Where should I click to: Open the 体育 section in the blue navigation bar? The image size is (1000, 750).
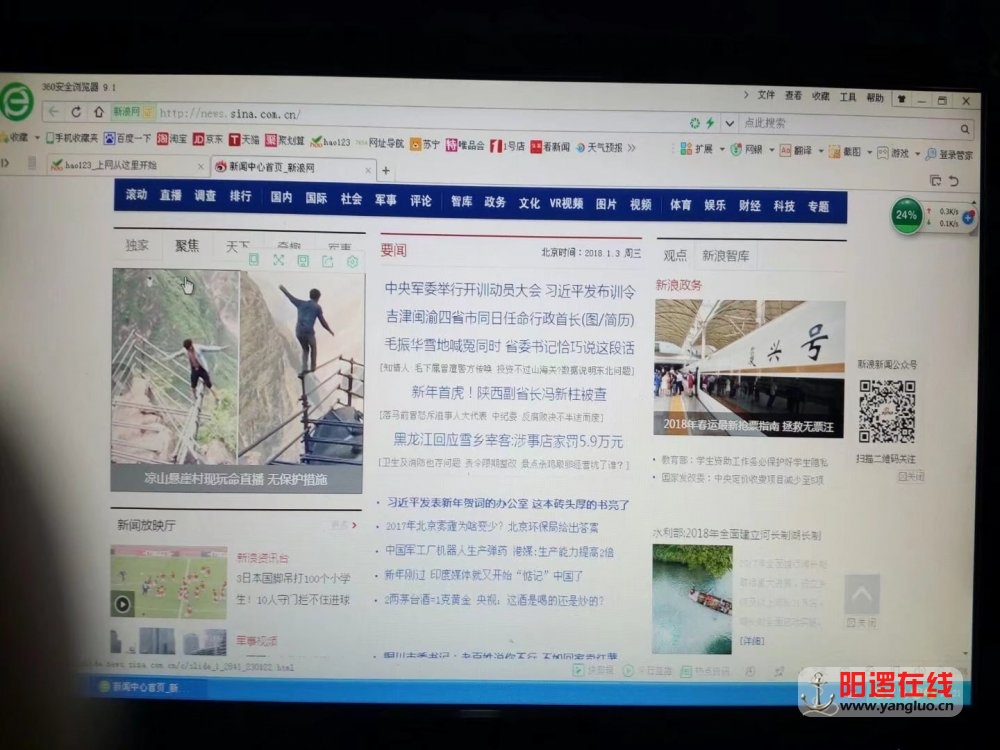click(680, 204)
